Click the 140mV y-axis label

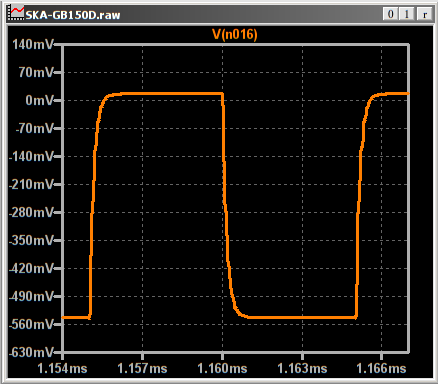[32, 44]
